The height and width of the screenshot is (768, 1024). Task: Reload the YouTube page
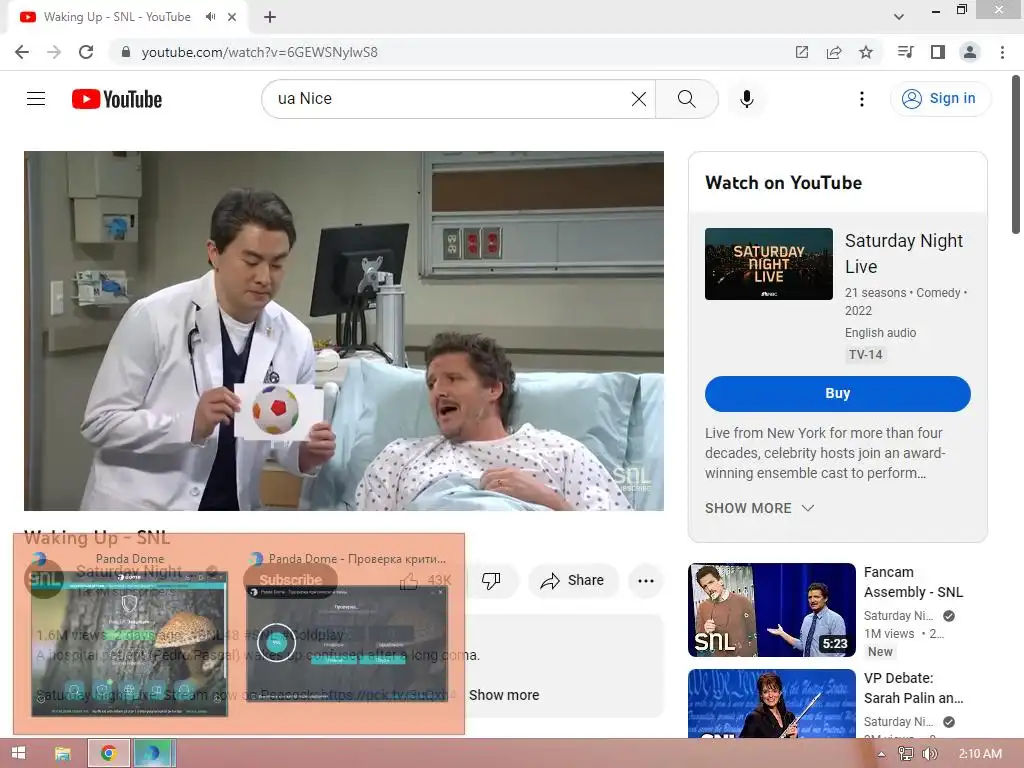tap(86, 52)
